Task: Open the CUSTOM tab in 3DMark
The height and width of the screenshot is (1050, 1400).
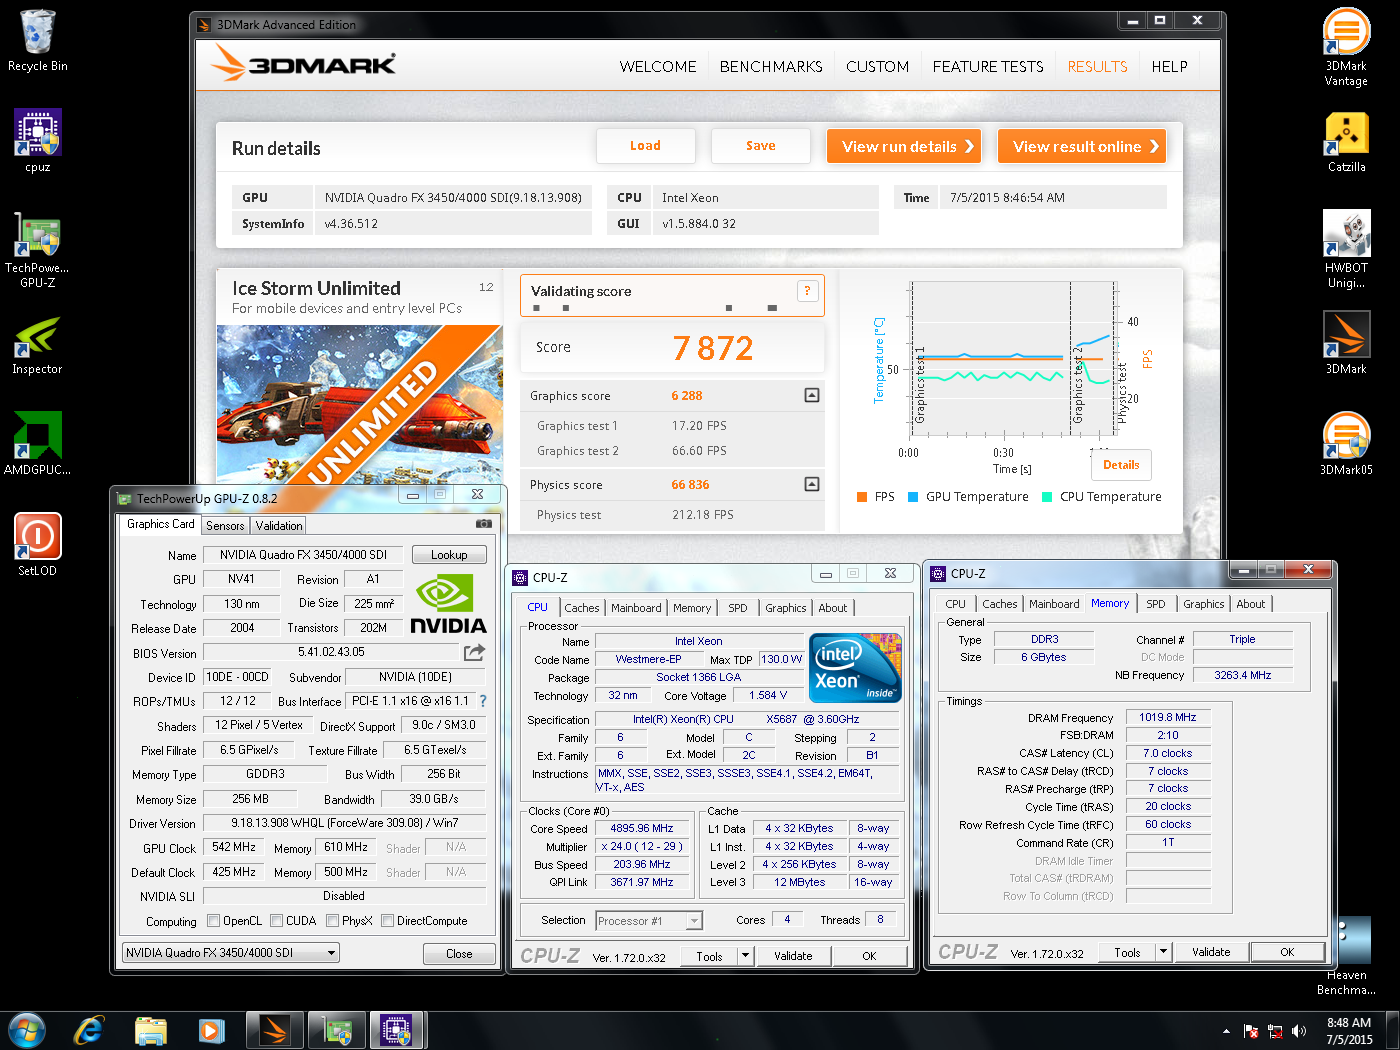Action: pos(877,67)
